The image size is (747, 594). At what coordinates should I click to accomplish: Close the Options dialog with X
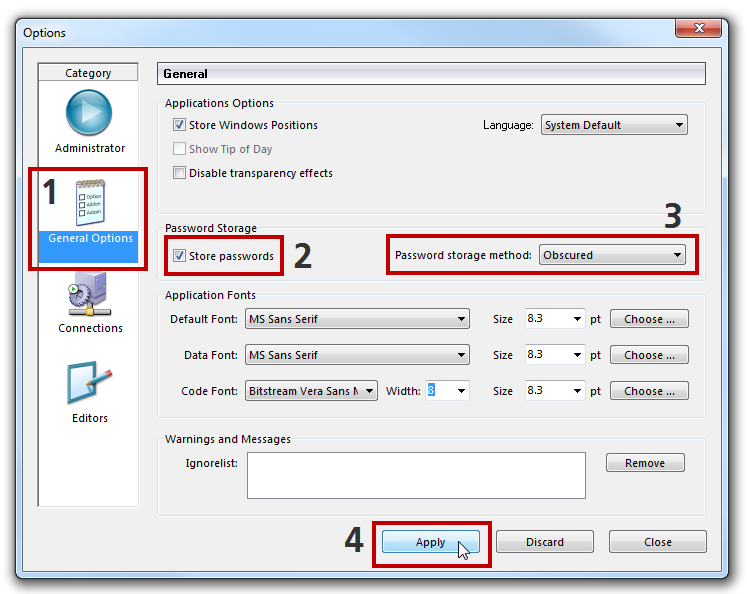click(698, 28)
